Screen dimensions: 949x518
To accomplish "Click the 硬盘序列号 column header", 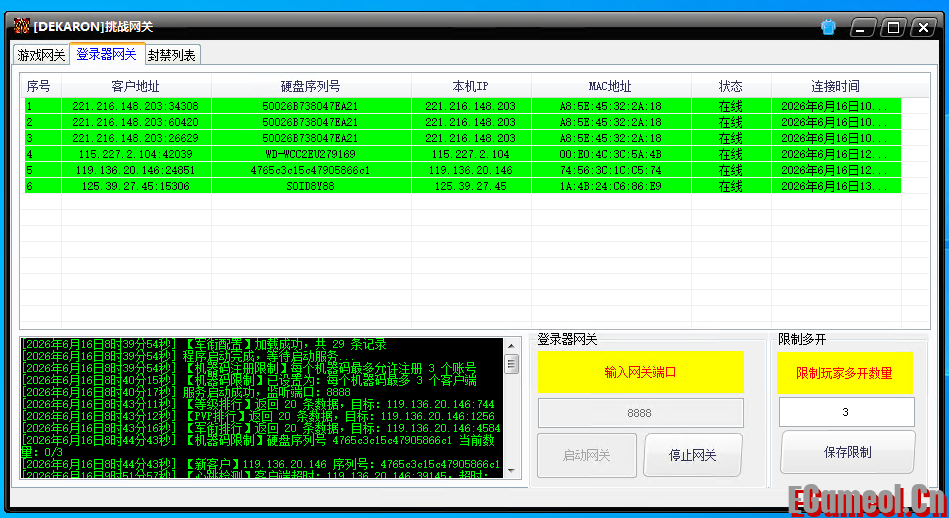I will 310,86.
